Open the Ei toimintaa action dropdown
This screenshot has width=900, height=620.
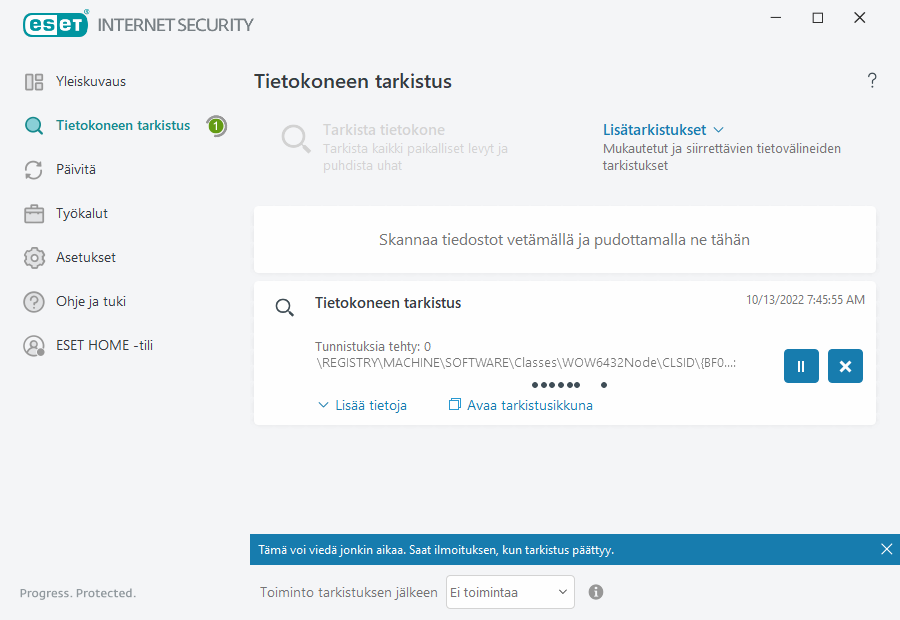510,592
